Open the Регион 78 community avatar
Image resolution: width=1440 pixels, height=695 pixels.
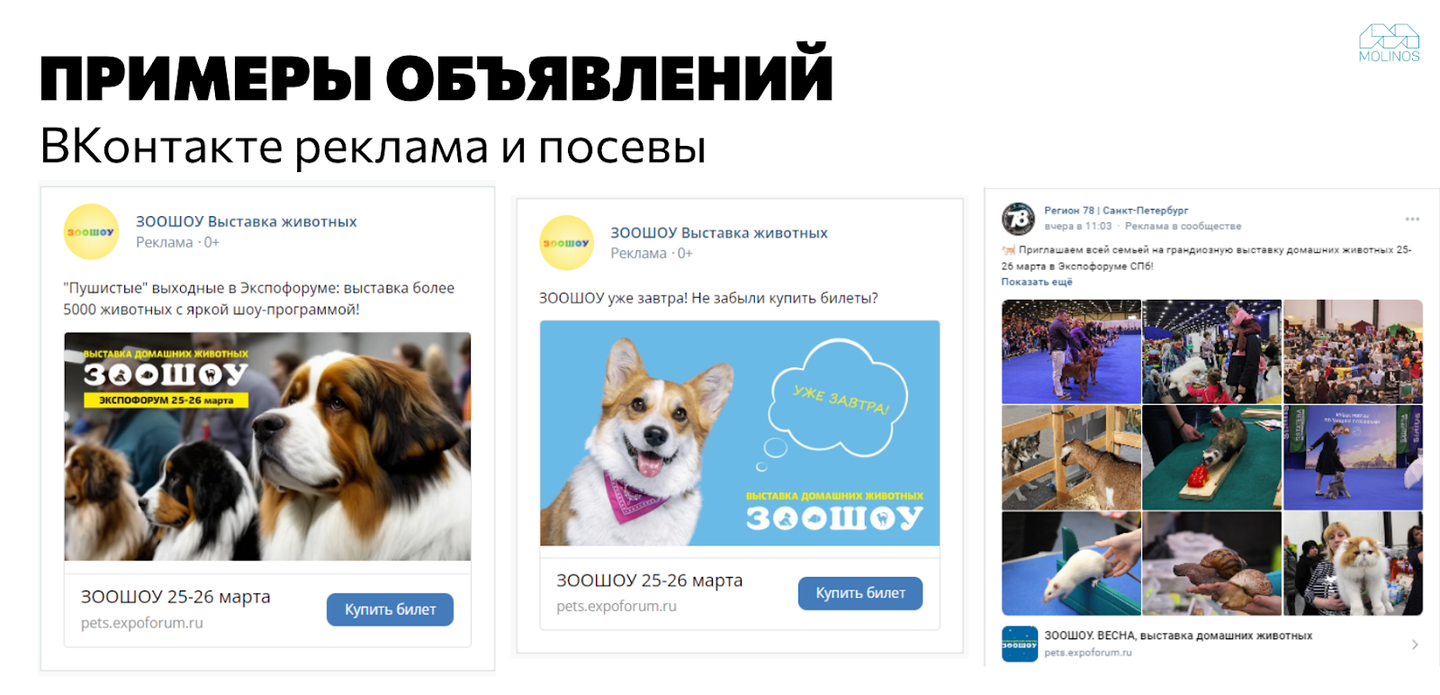(1018, 218)
